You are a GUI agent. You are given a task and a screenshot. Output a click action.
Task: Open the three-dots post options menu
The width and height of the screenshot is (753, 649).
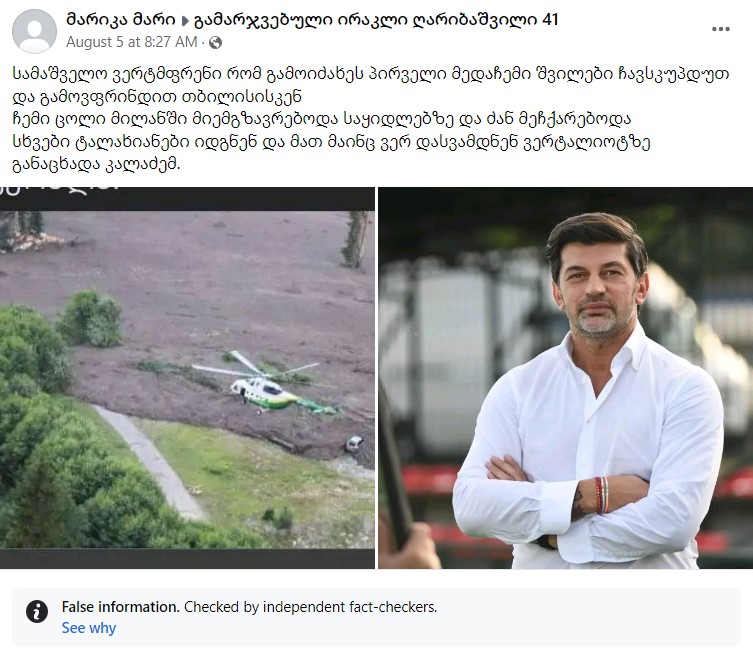pos(720,29)
